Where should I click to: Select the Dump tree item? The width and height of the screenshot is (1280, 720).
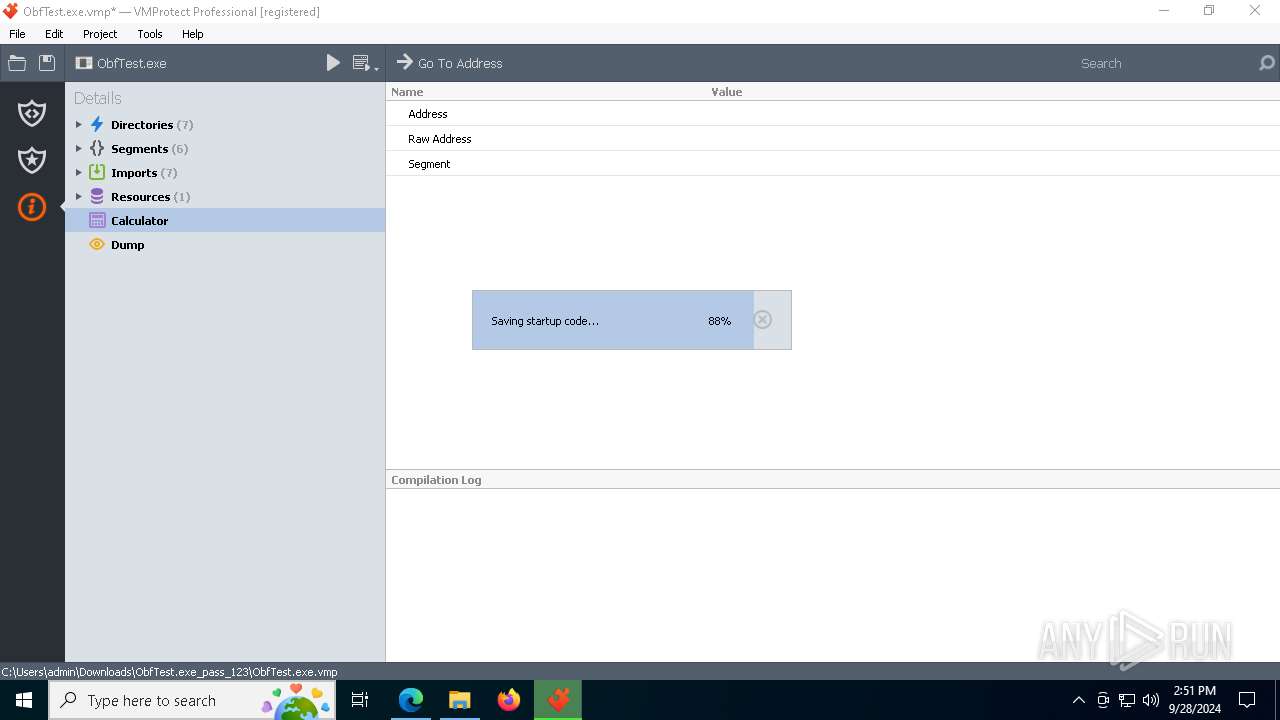(x=225, y=245)
